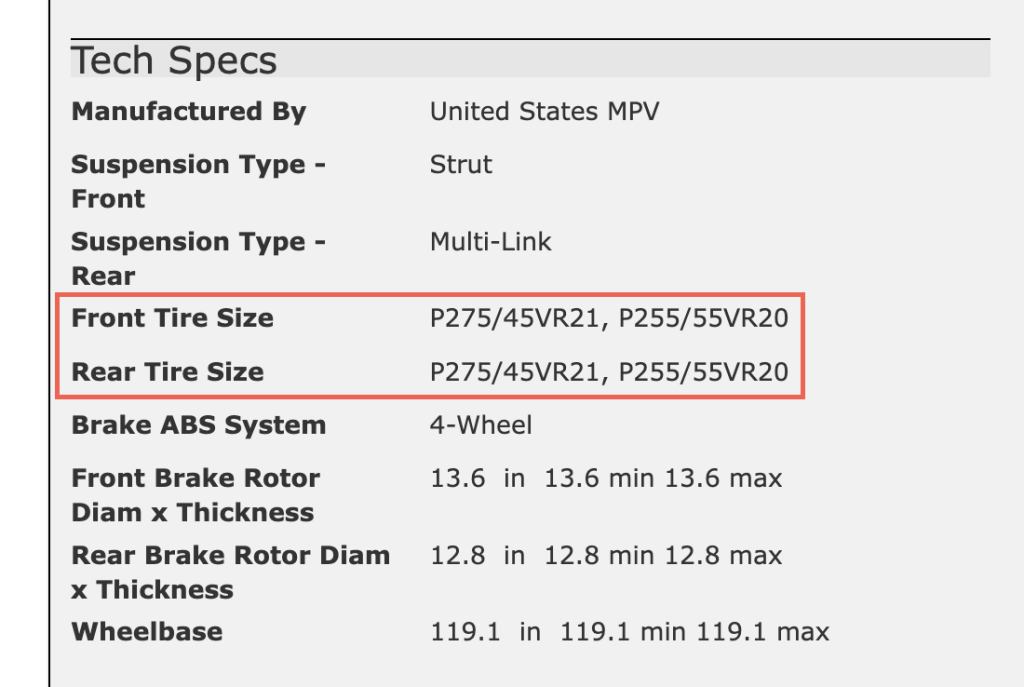This screenshot has width=1024, height=687.
Task: Click front tire value P275/45VR21, P255/55VR20
Action: 609,318
